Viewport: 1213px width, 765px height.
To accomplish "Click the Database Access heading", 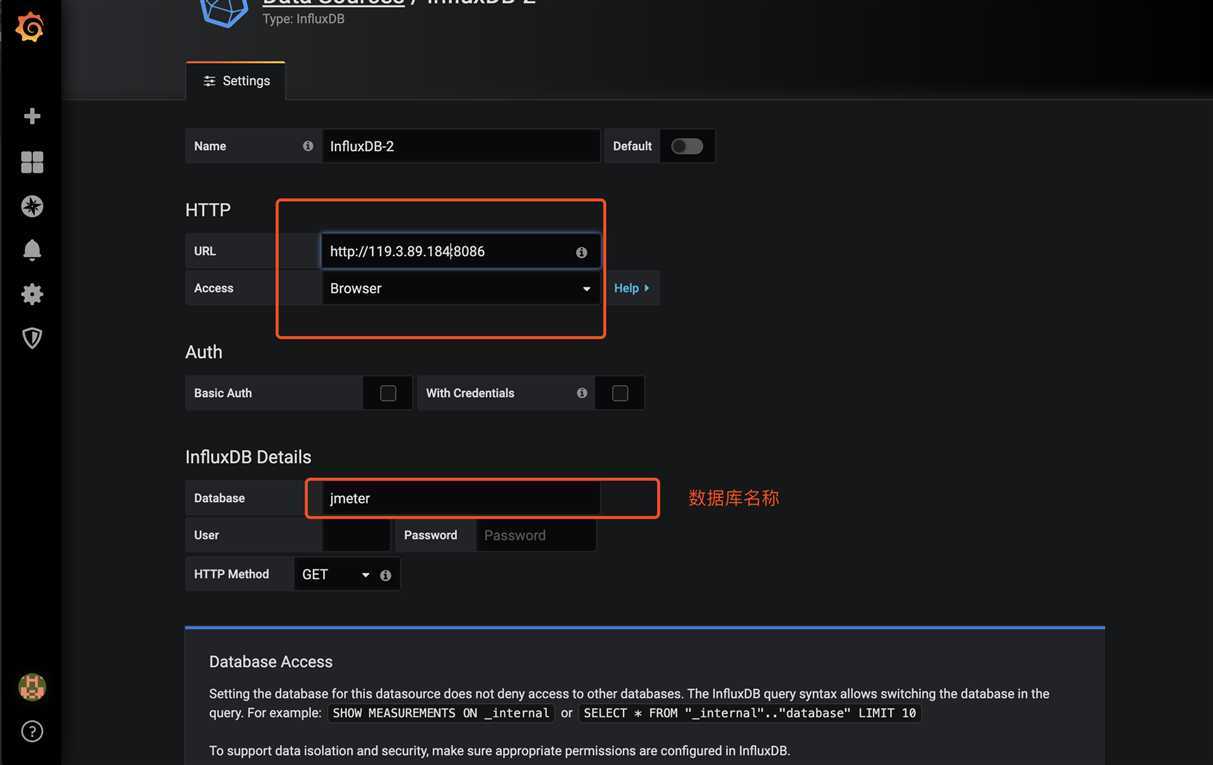I will click(x=271, y=661).
